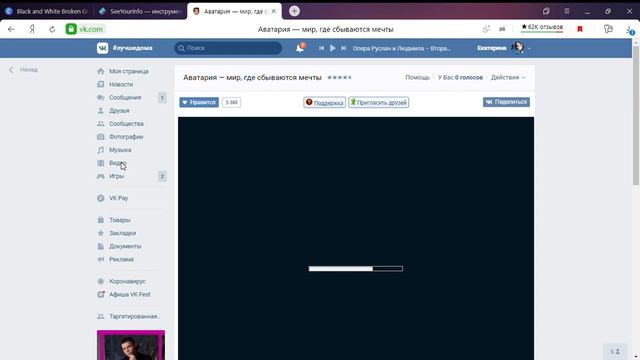Switch to the SeeYourInfo tab
The height and width of the screenshot is (360, 640).
(x=141, y=11)
